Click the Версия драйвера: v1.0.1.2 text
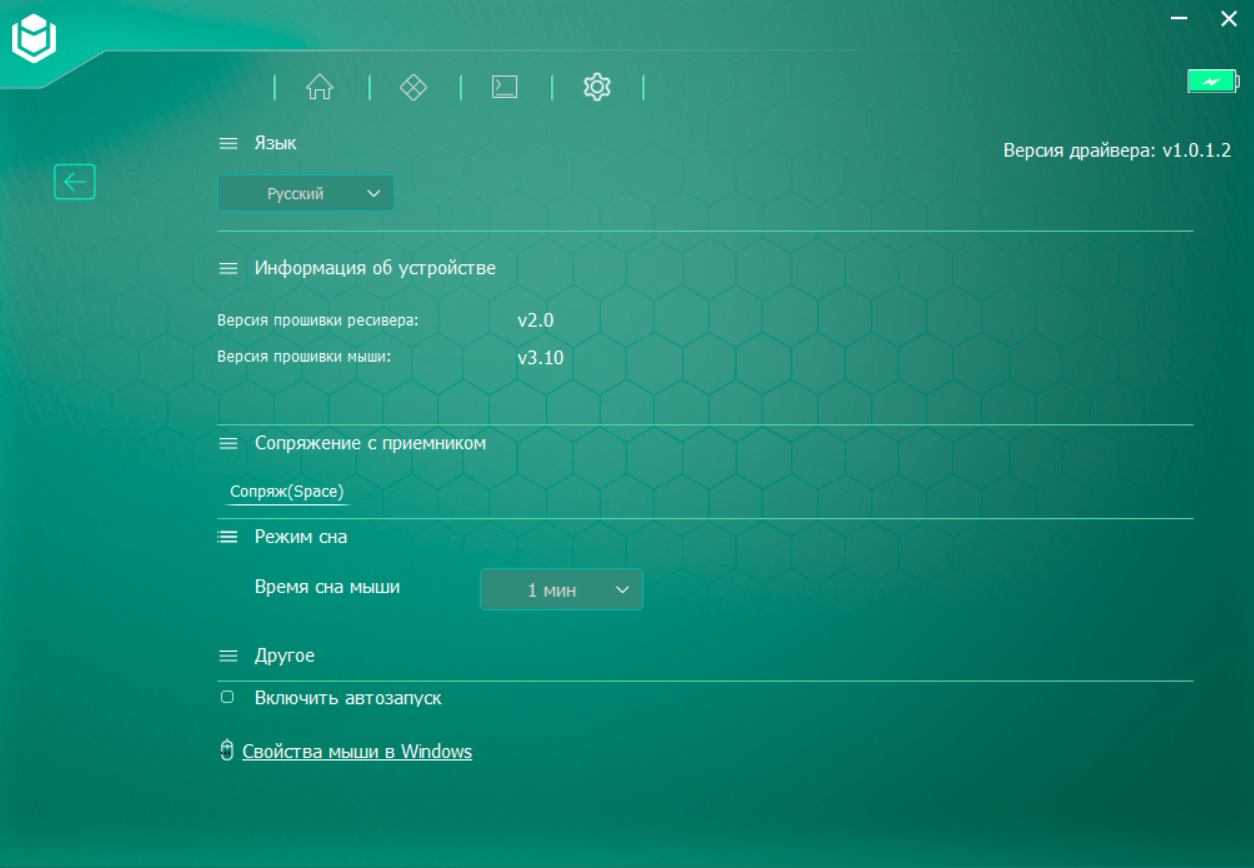Screen dimensions: 1254x868 point(1117,151)
